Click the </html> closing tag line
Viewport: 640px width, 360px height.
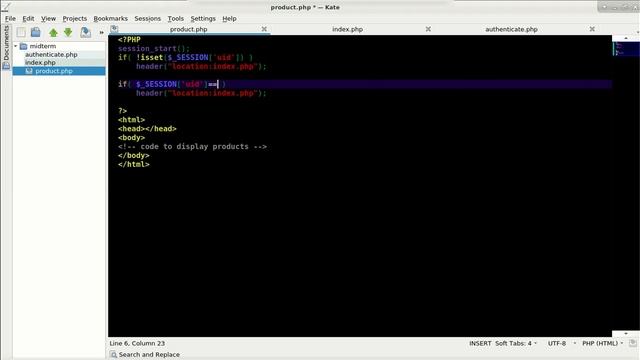(x=133, y=164)
